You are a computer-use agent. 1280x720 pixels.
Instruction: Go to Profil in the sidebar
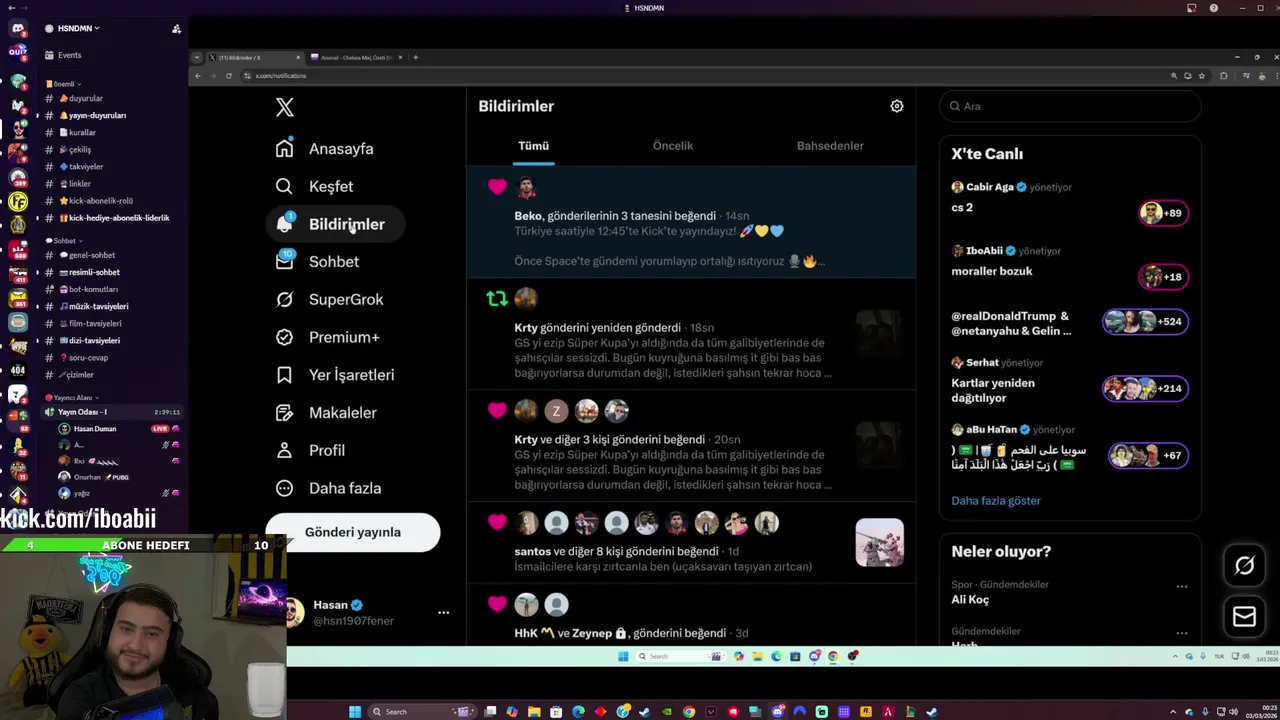[x=312, y=450]
